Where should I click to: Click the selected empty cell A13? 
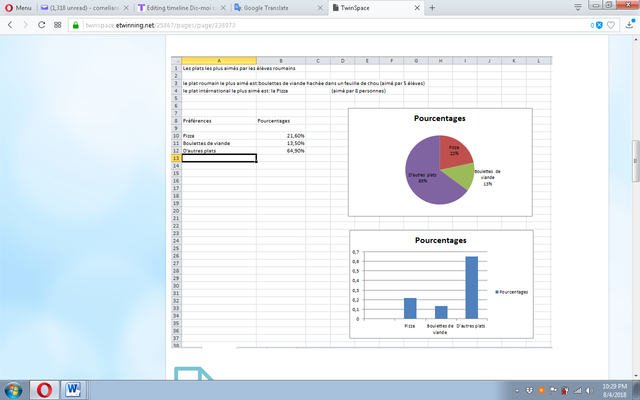[219, 158]
